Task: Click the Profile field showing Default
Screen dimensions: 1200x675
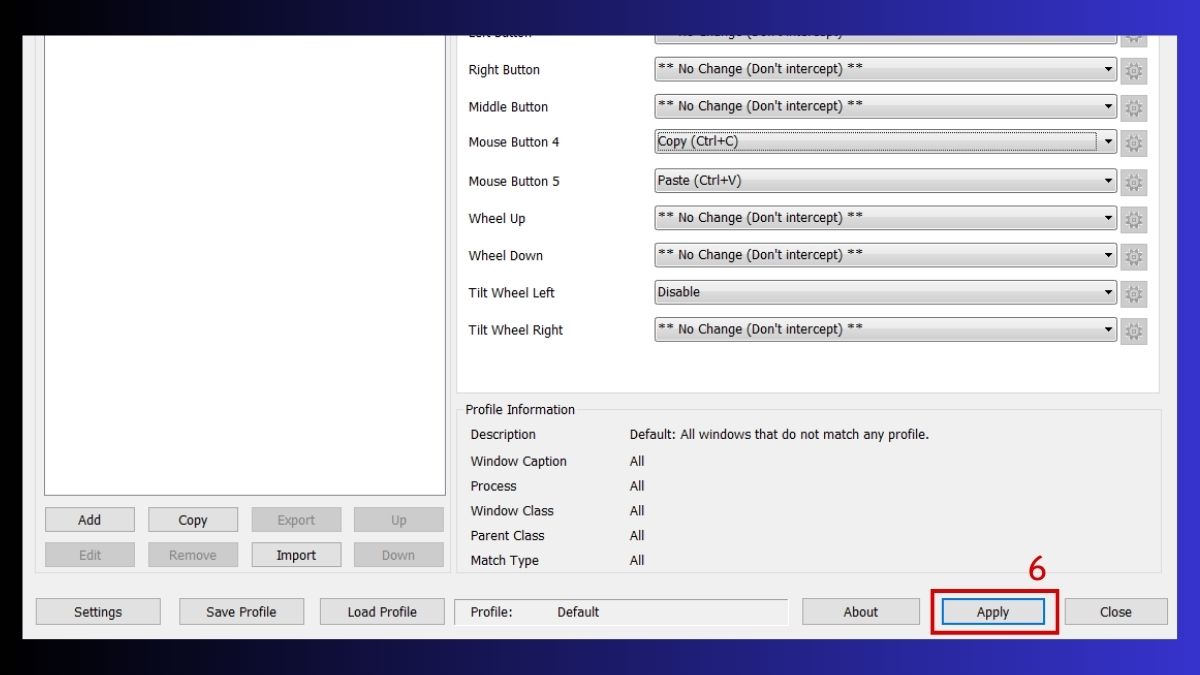Action: (621, 612)
